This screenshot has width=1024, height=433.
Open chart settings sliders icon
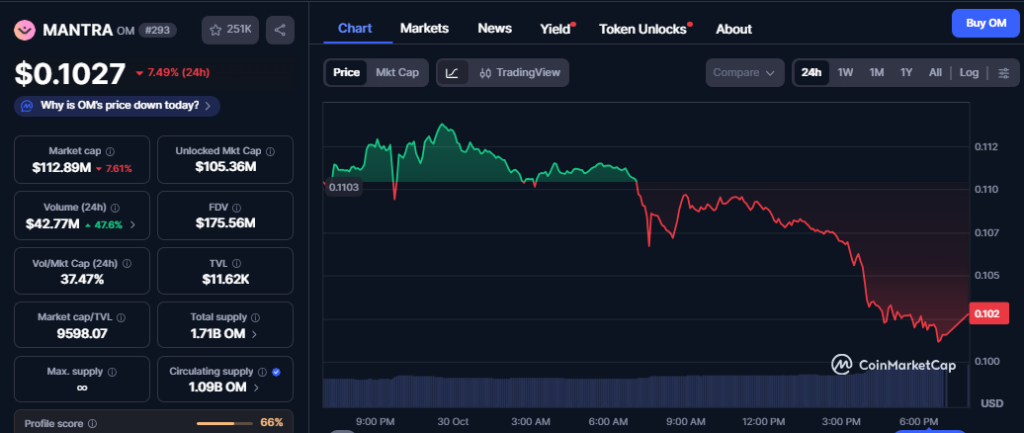1004,72
